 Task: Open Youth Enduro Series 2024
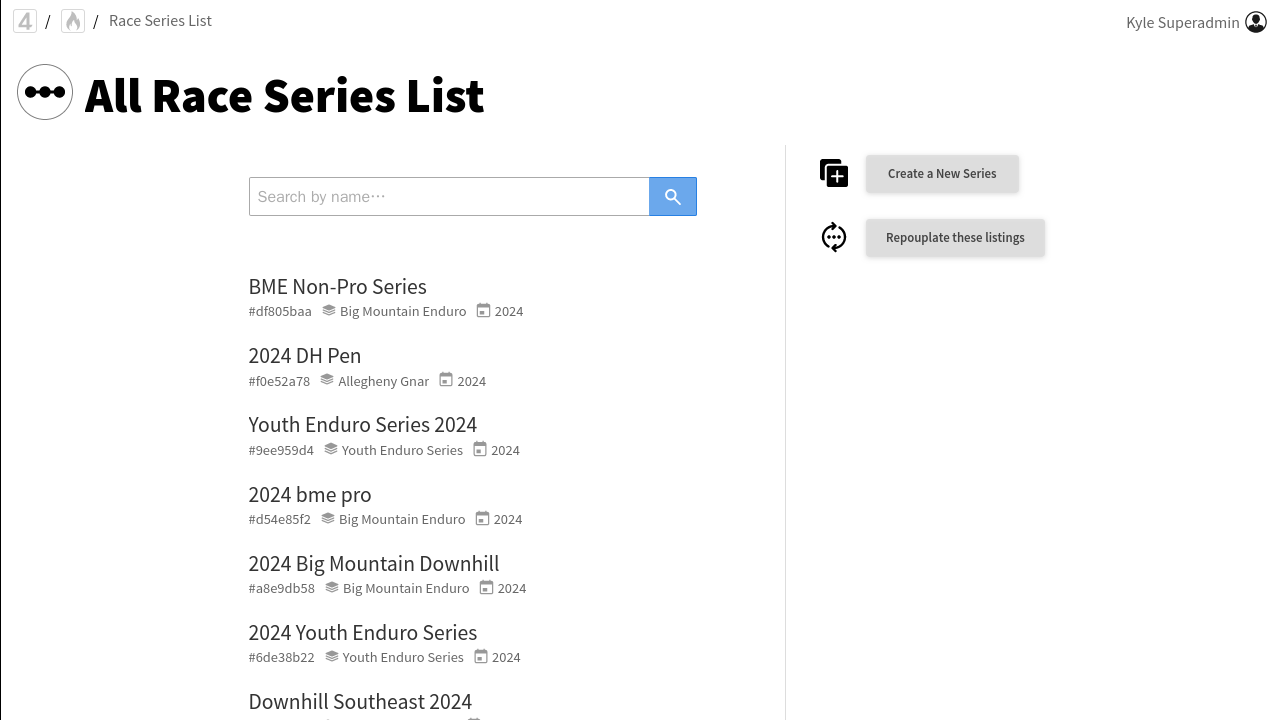pos(362,425)
